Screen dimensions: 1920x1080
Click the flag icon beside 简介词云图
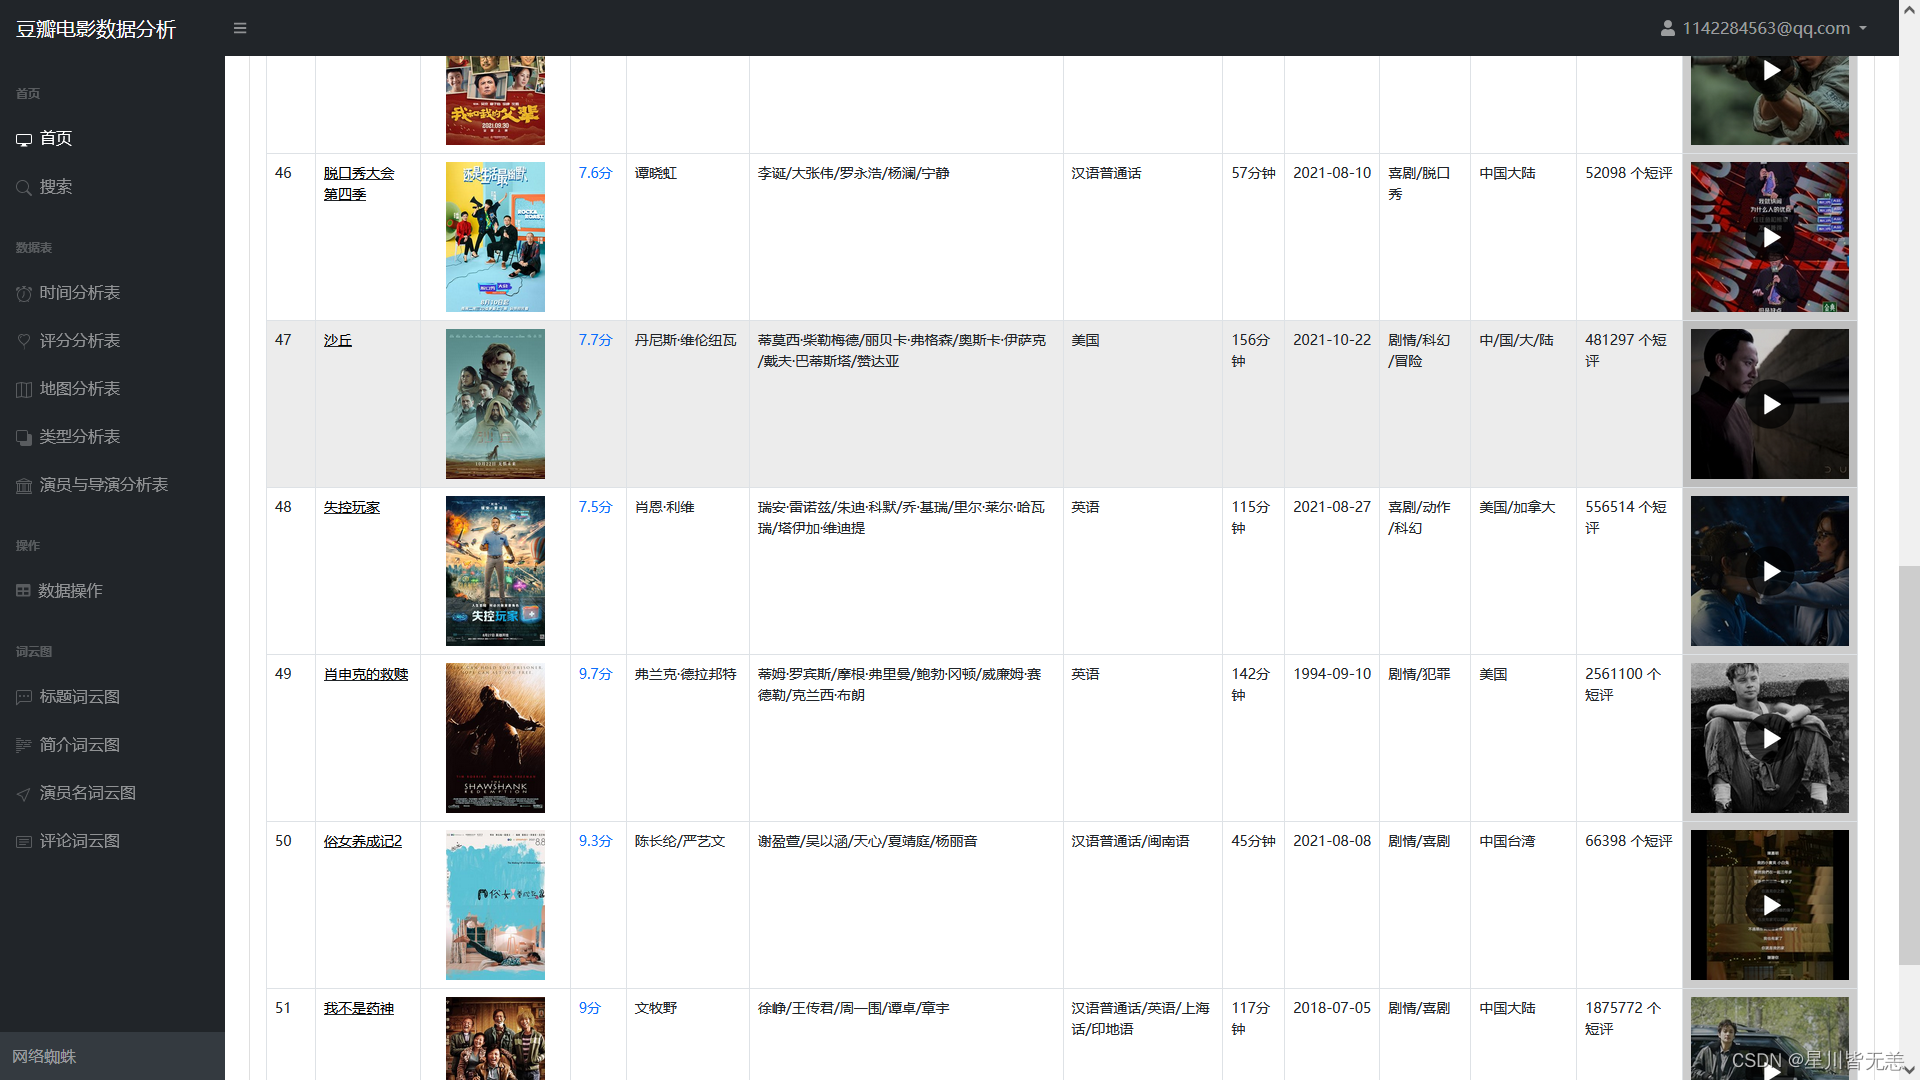(24, 745)
